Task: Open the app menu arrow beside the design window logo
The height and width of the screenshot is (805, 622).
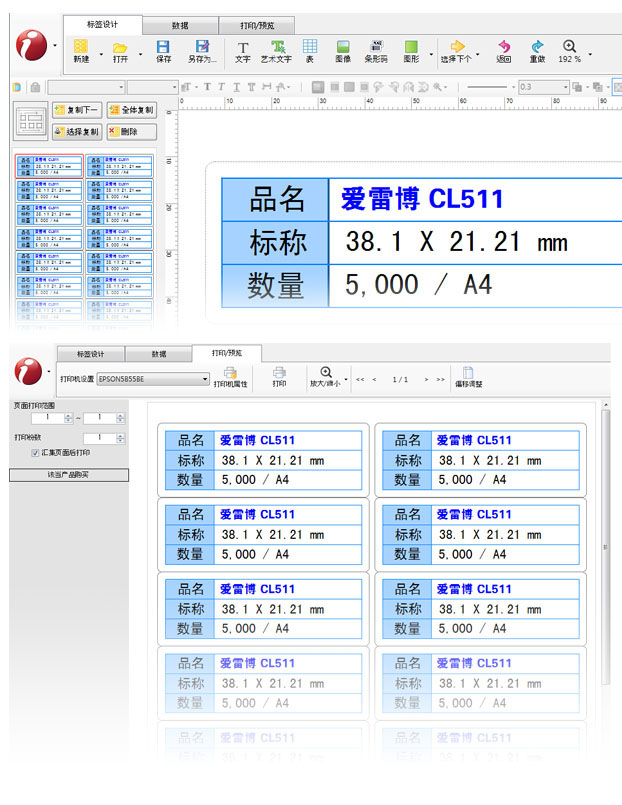Action: [55, 45]
